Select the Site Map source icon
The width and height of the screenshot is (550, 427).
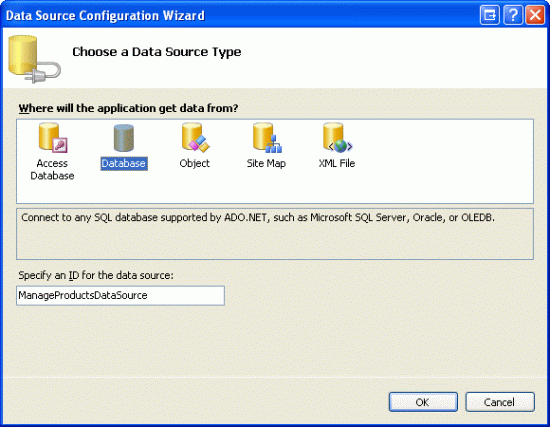point(267,138)
